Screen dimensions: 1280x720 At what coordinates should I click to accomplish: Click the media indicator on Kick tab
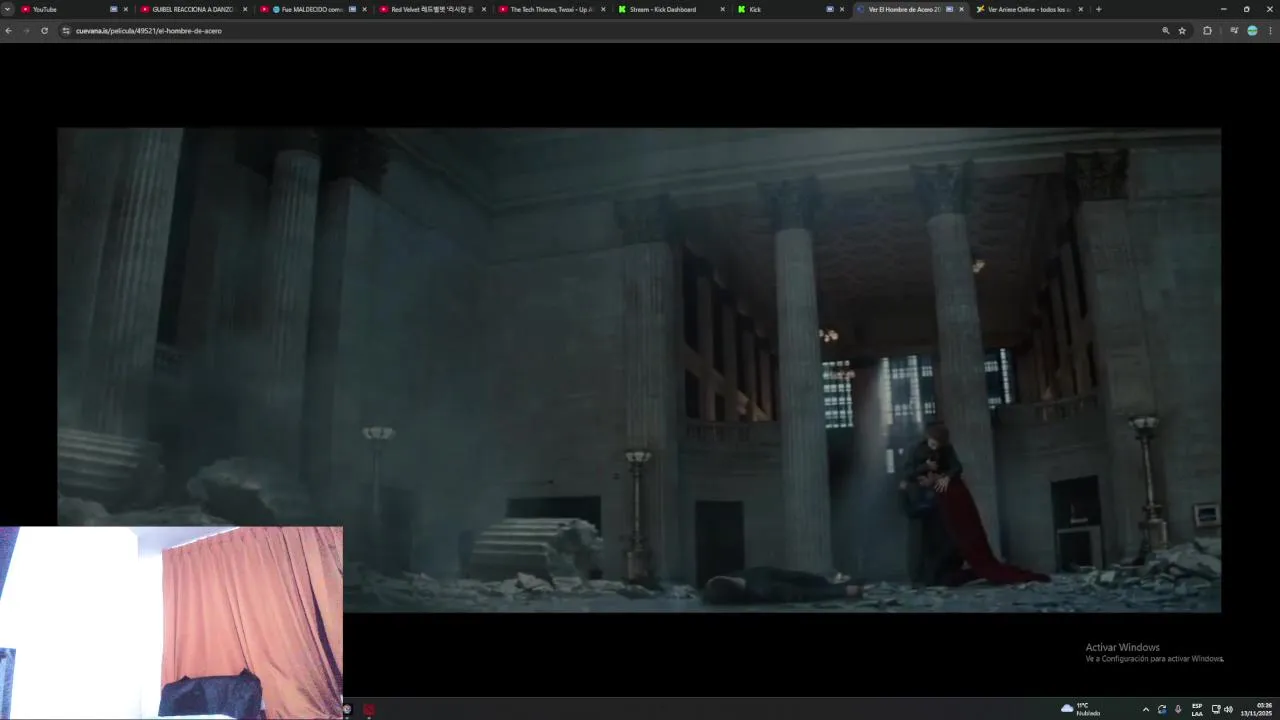[830, 9]
